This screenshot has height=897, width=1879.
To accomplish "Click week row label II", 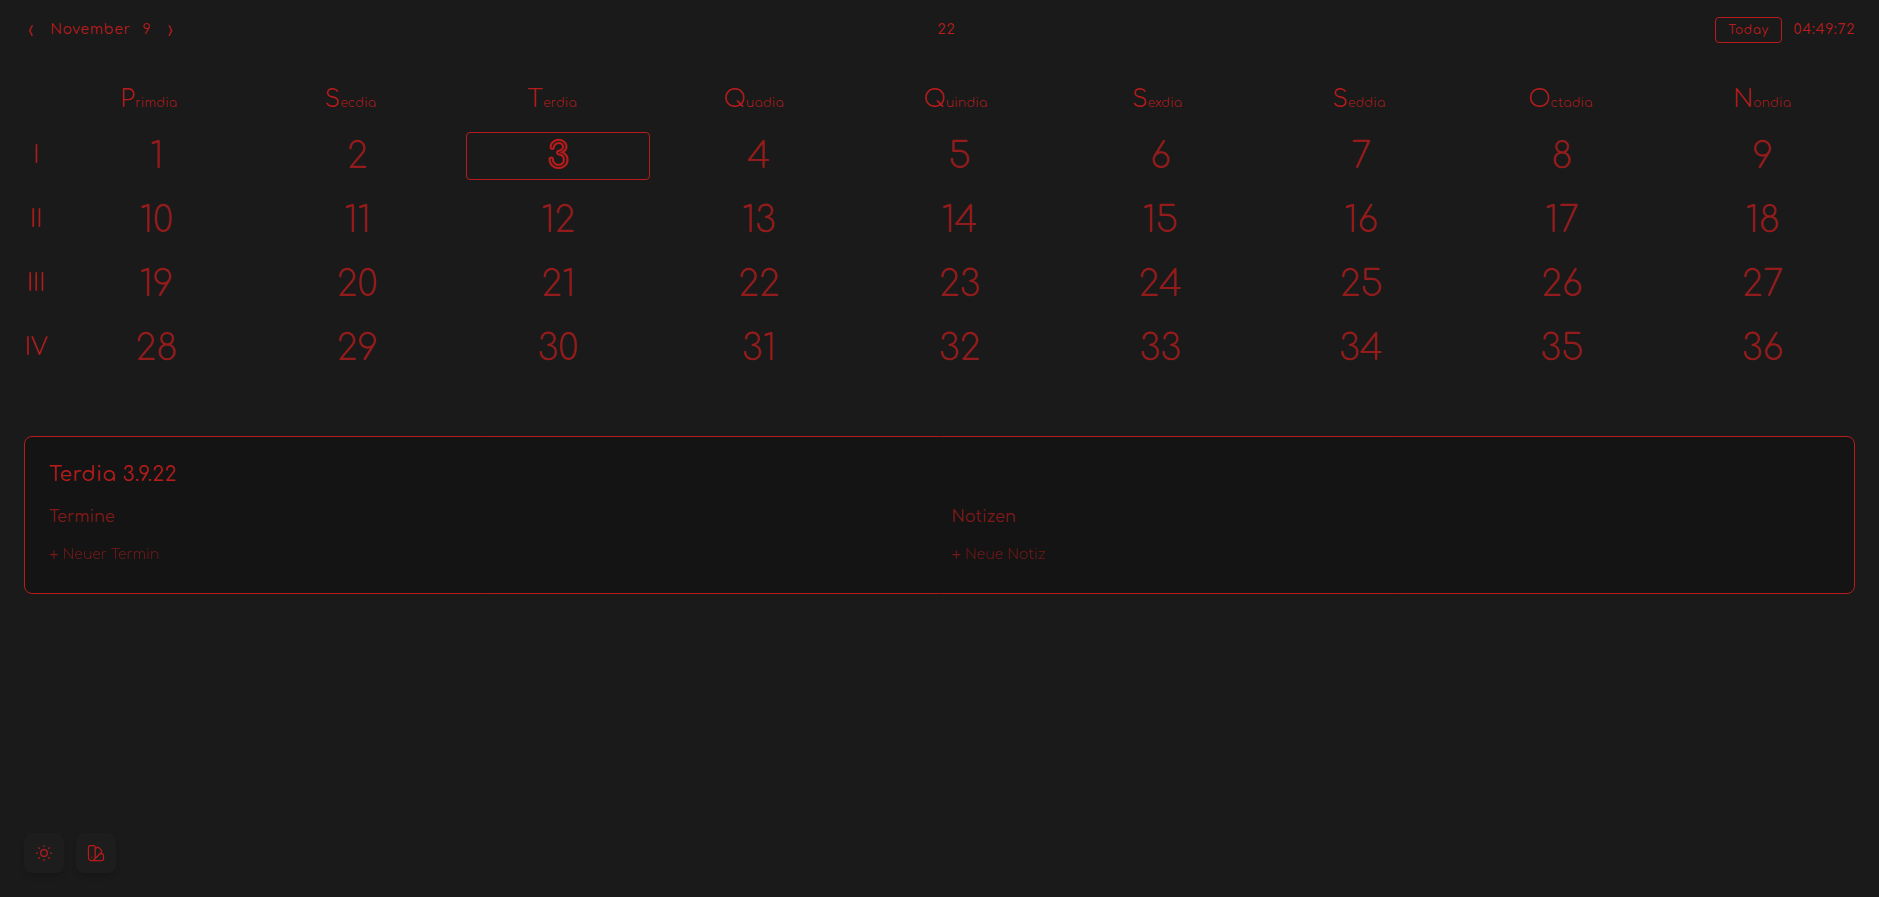I will pos(36,219).
